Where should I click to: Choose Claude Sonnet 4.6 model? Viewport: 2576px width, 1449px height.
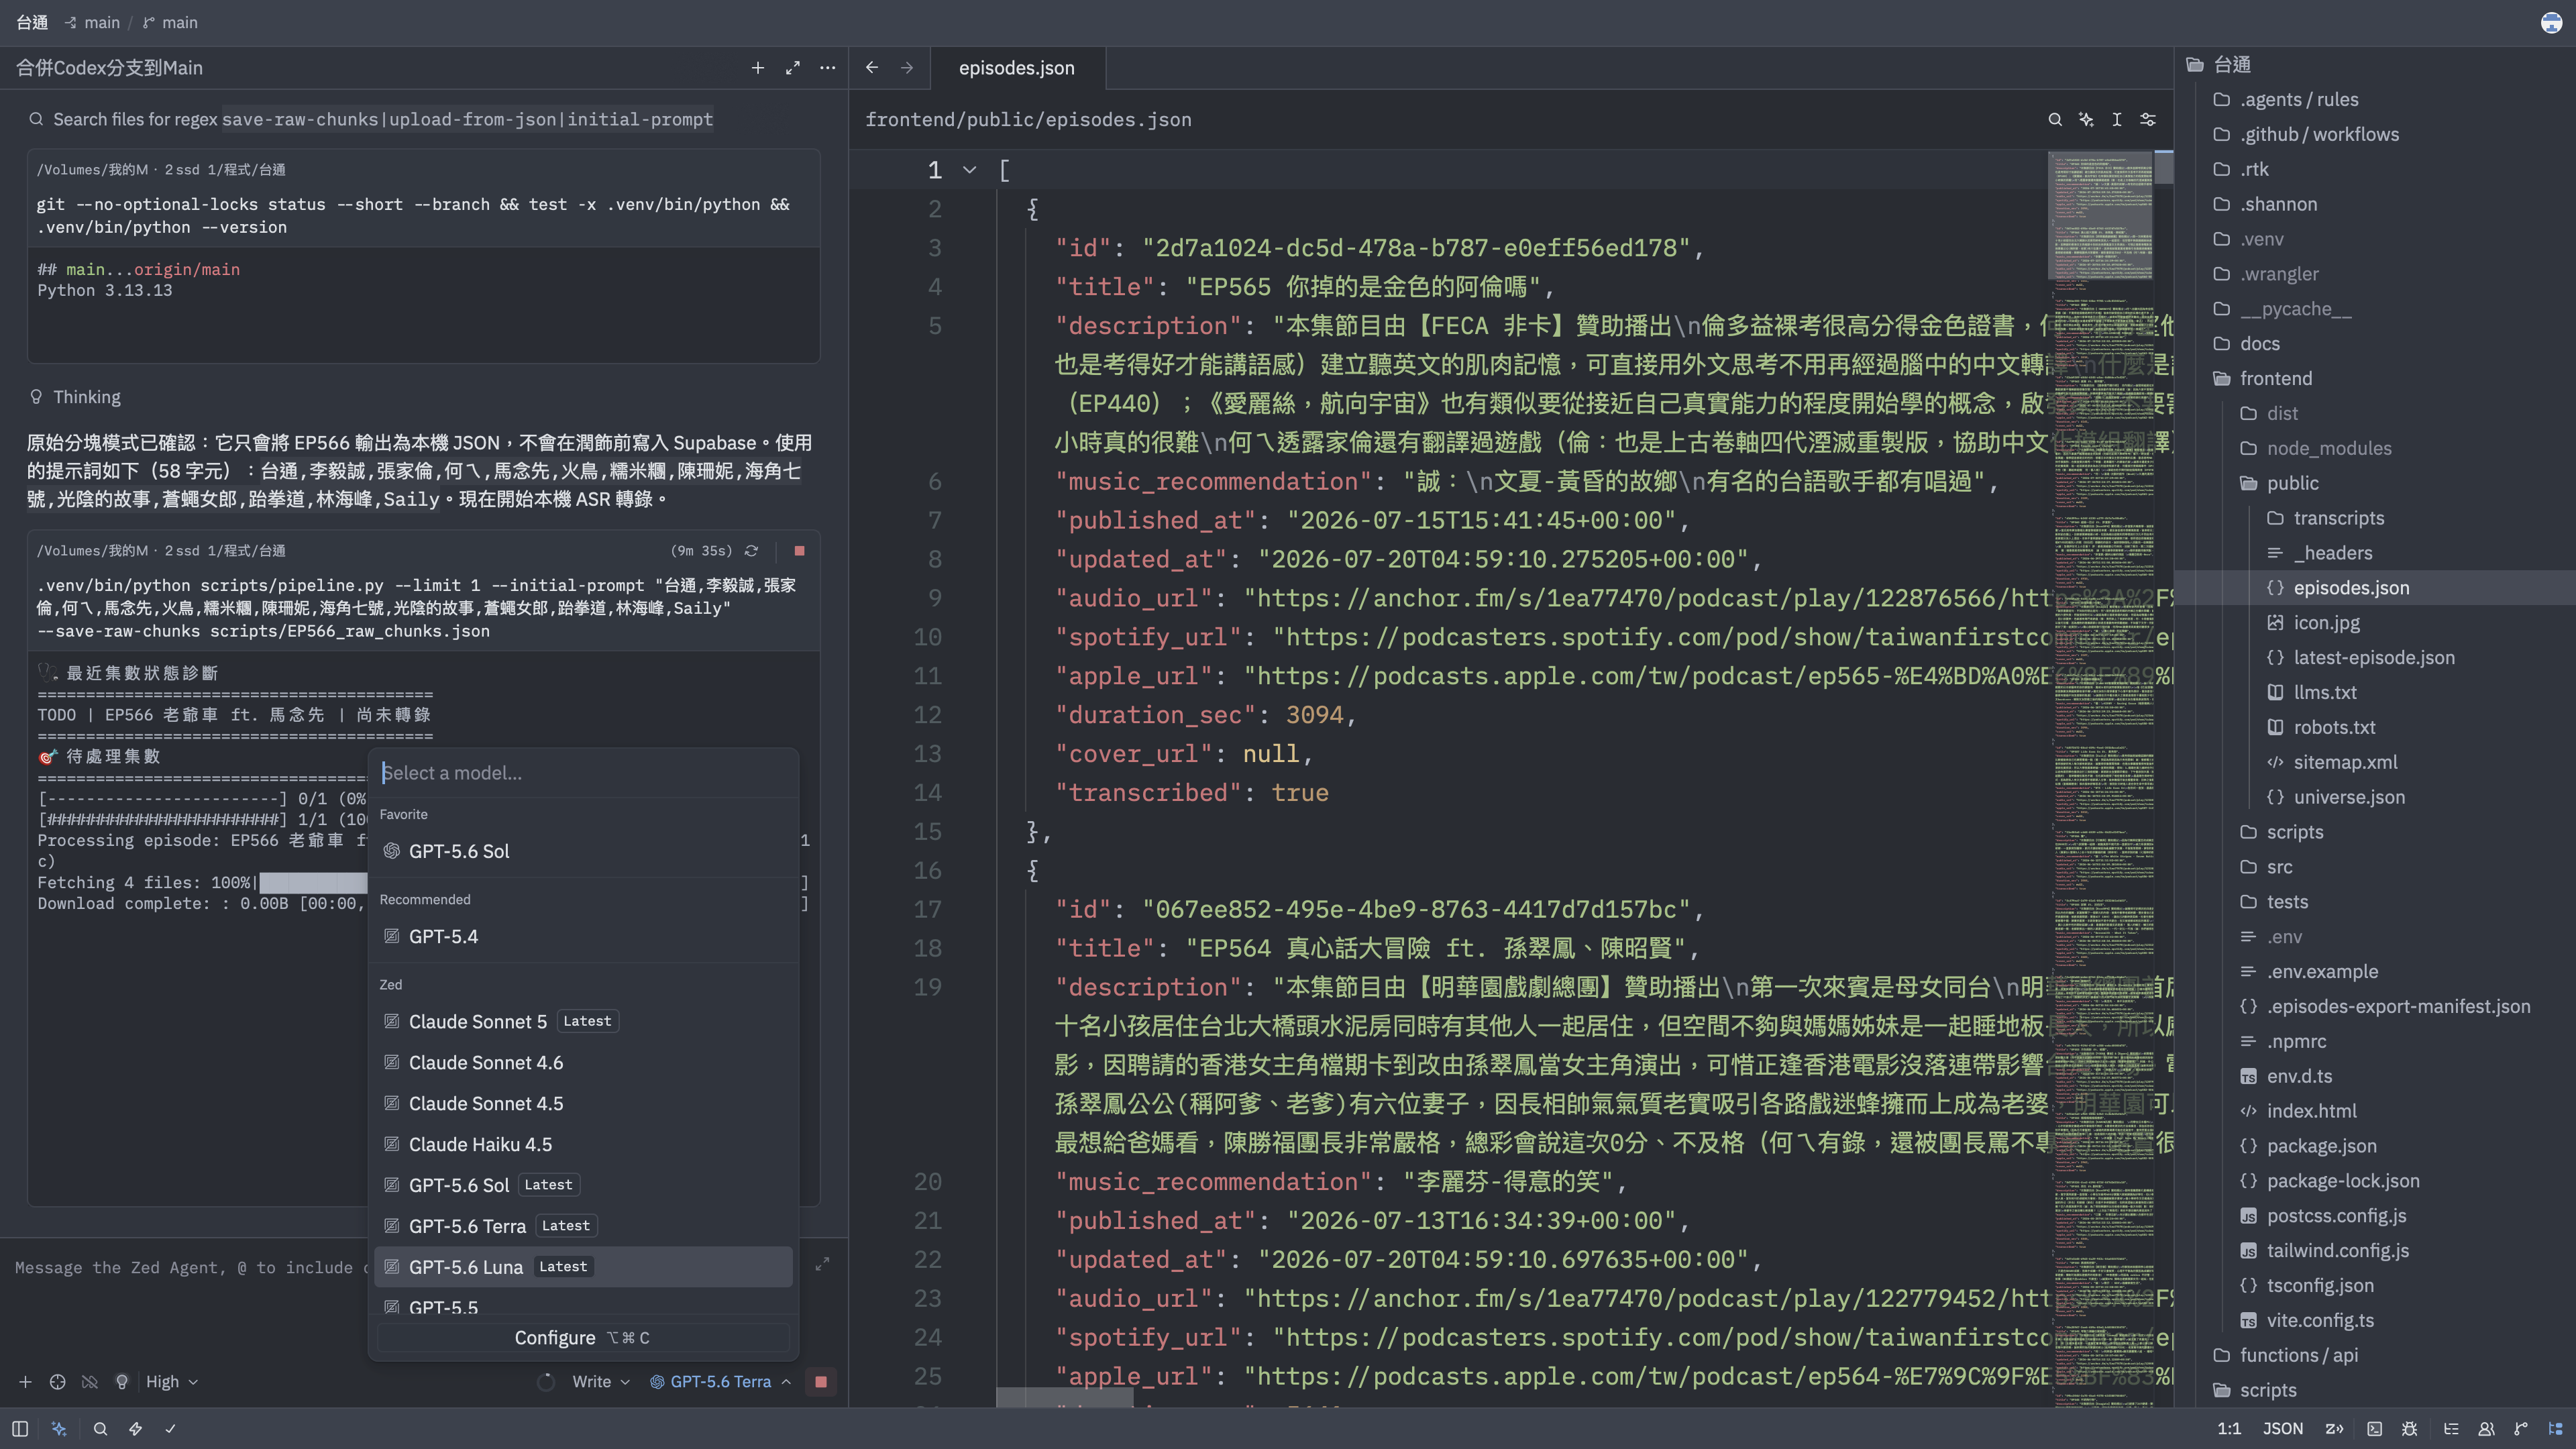(583, 1062)
